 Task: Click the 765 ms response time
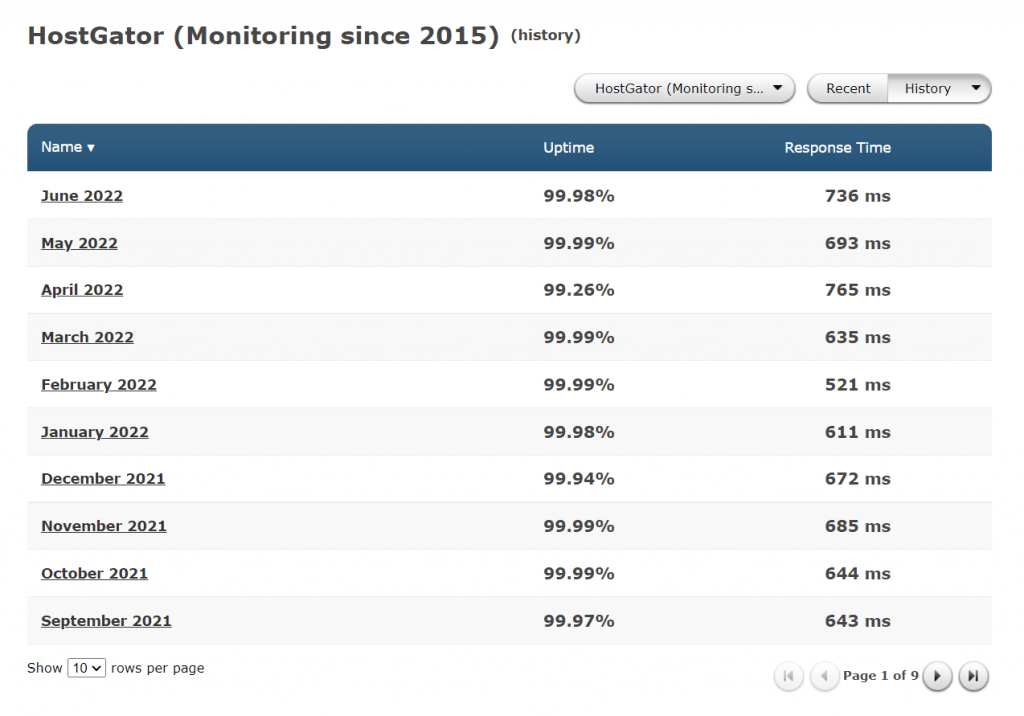(857, 290)
